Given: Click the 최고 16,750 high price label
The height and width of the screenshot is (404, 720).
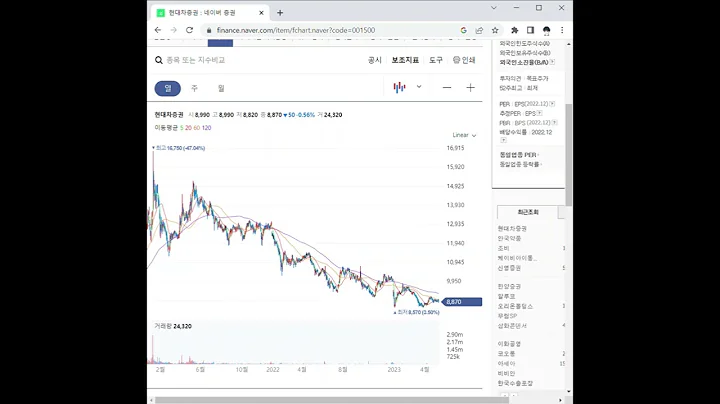Looking at the screenshot, I should [179, 148].
